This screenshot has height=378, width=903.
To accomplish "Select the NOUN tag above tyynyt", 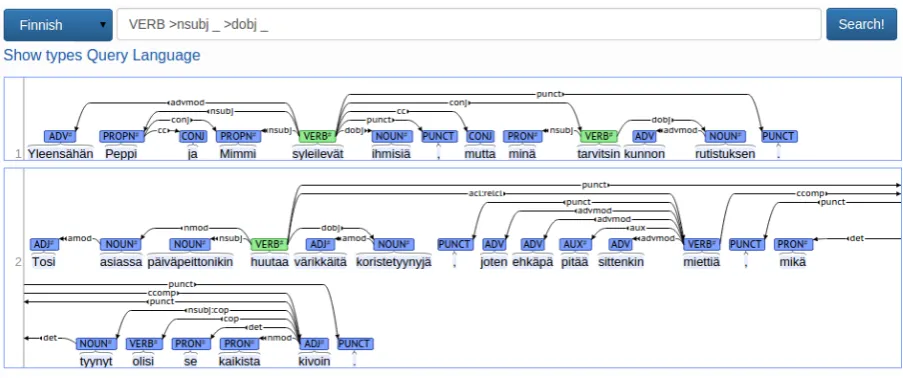I will pos(96,344).
